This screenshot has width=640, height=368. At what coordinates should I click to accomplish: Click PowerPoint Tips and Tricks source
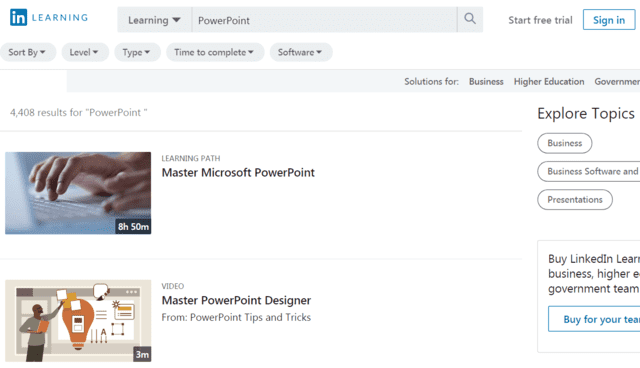250,317
